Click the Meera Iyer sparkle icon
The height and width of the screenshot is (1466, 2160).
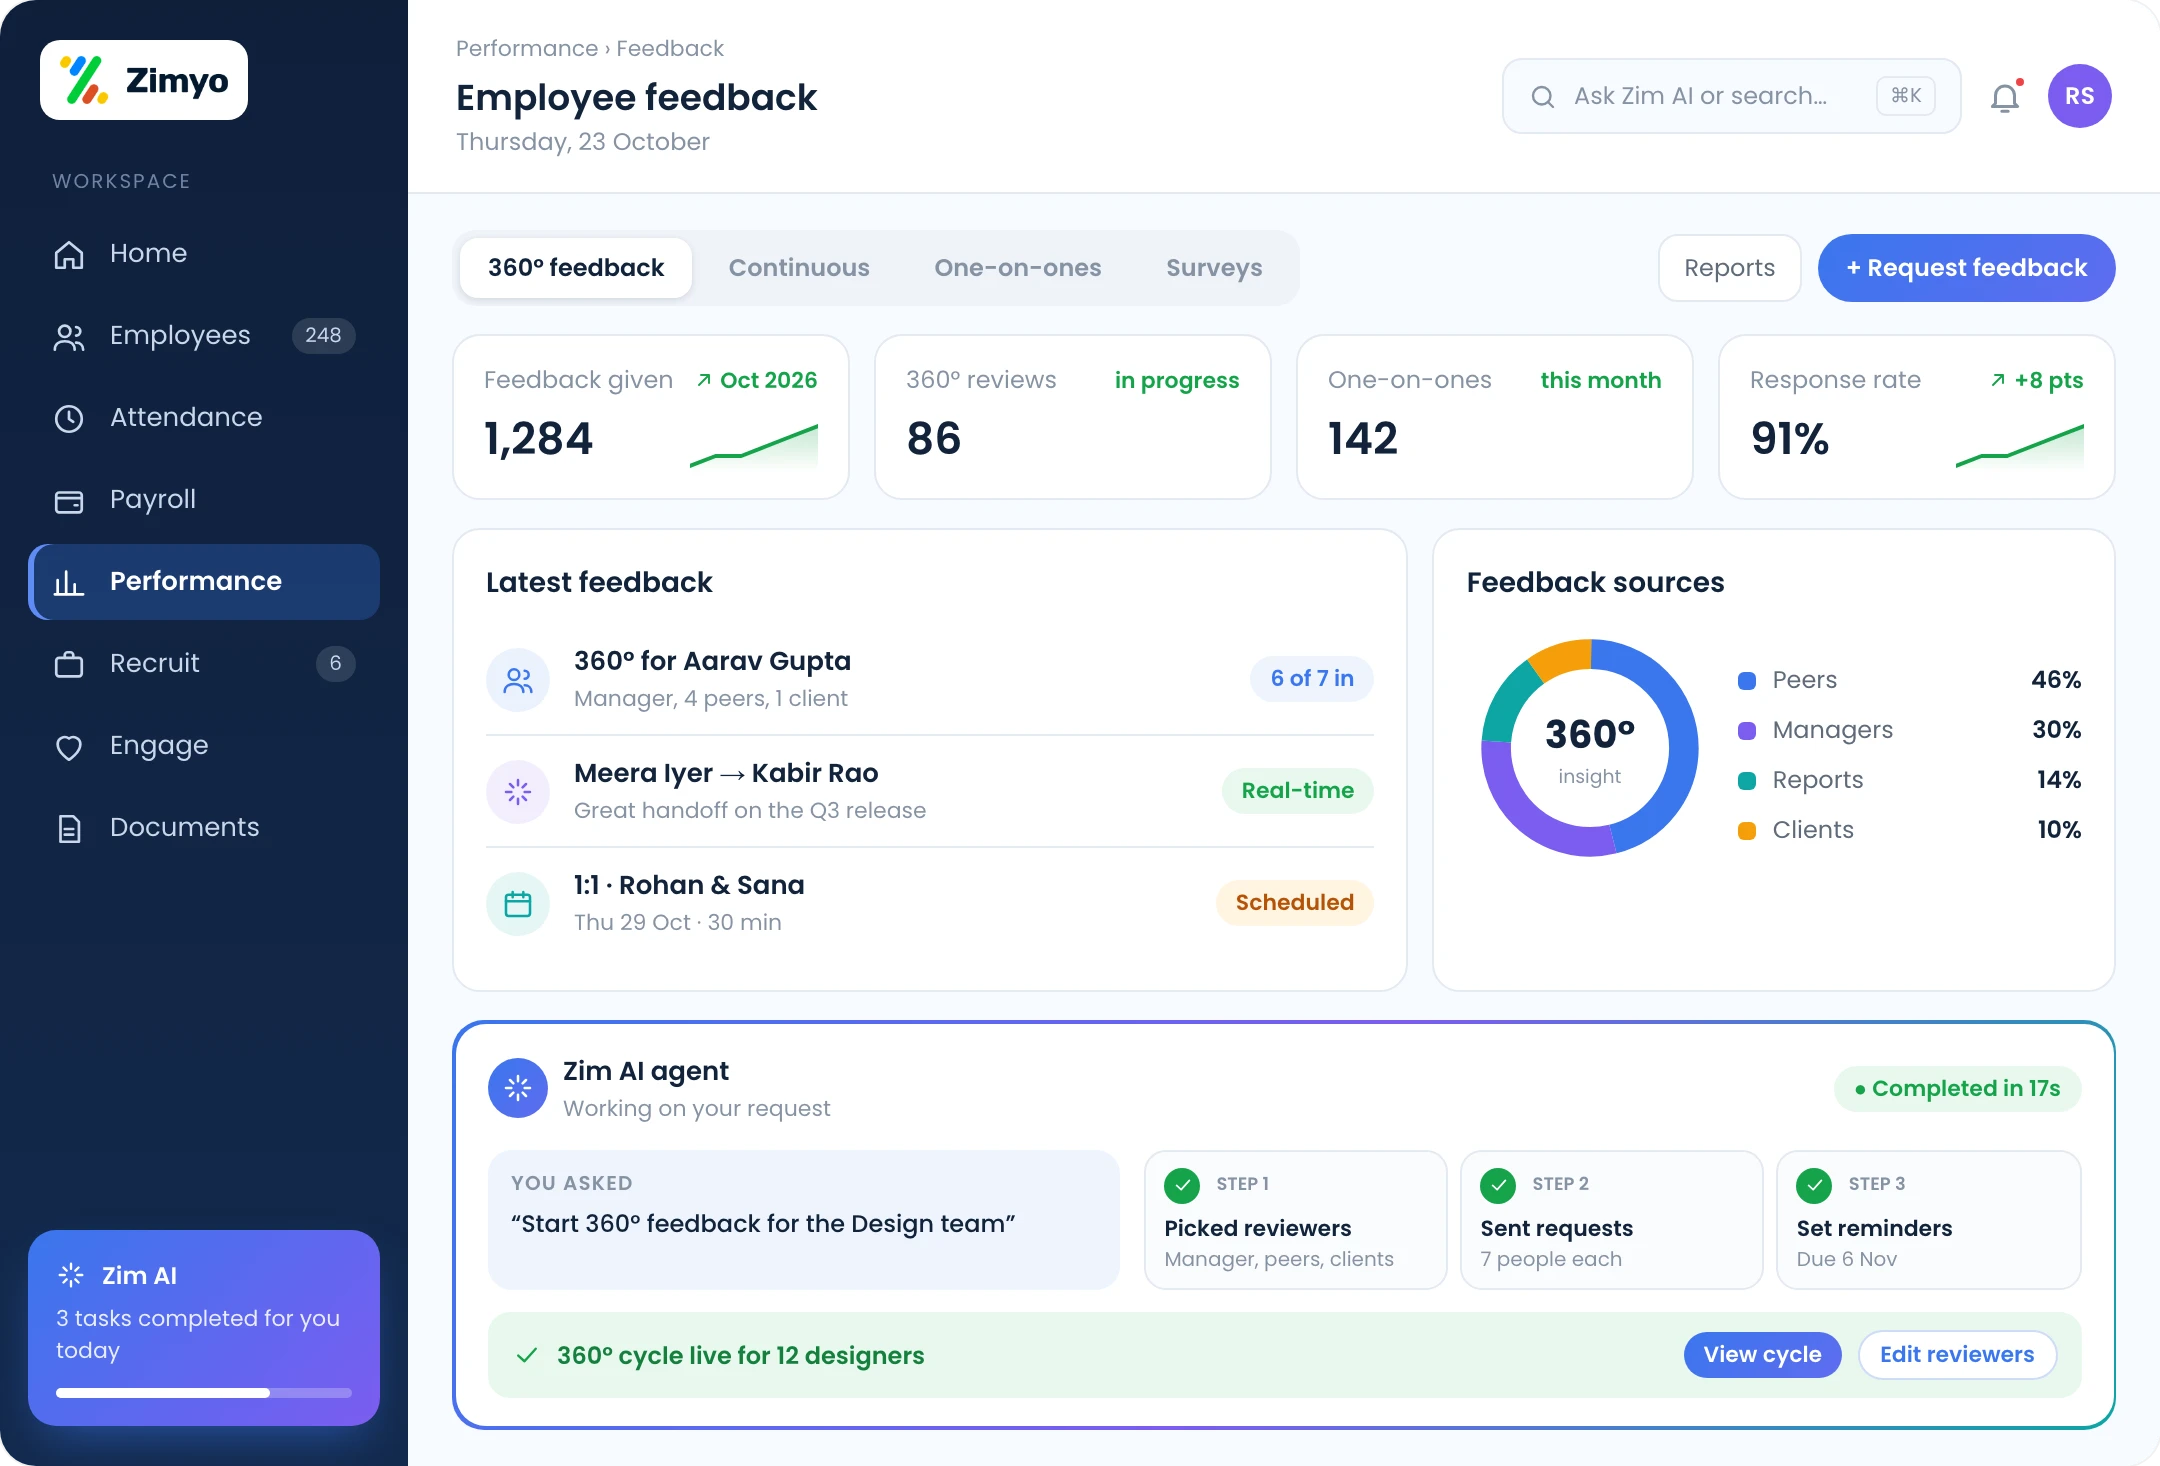[x=518, y=792]
